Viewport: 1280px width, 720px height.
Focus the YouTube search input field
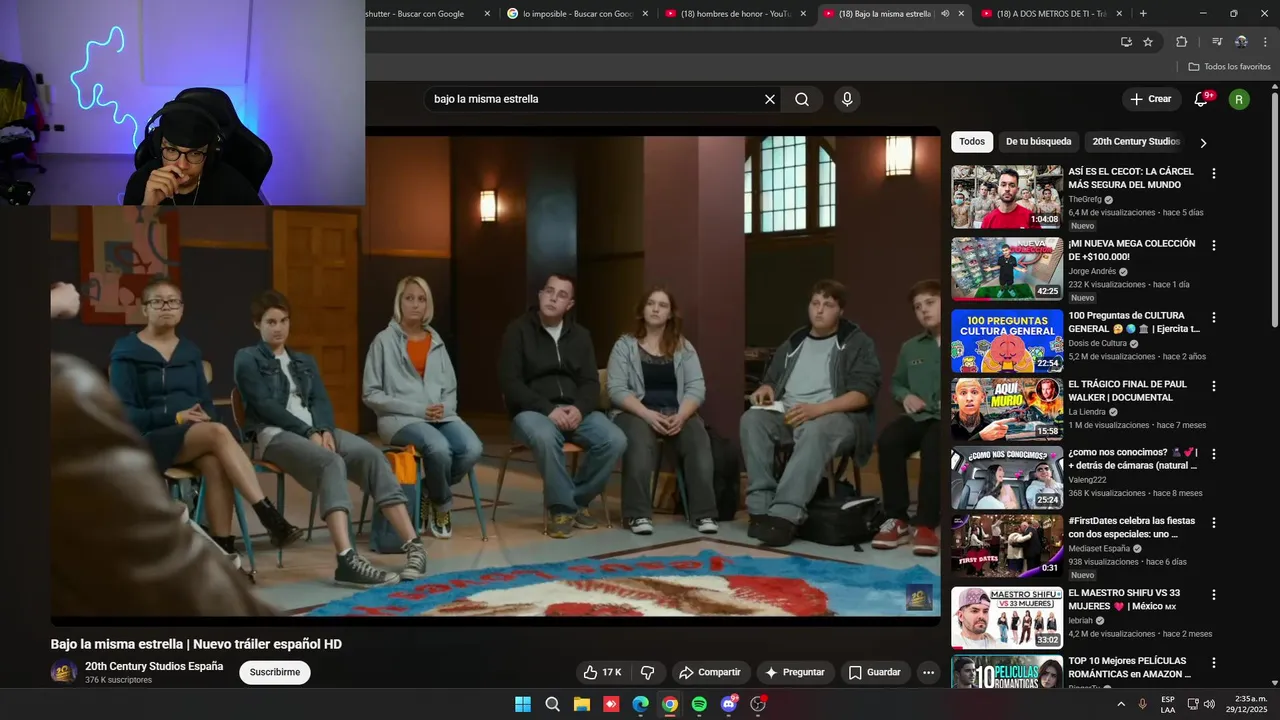(594, 99)
